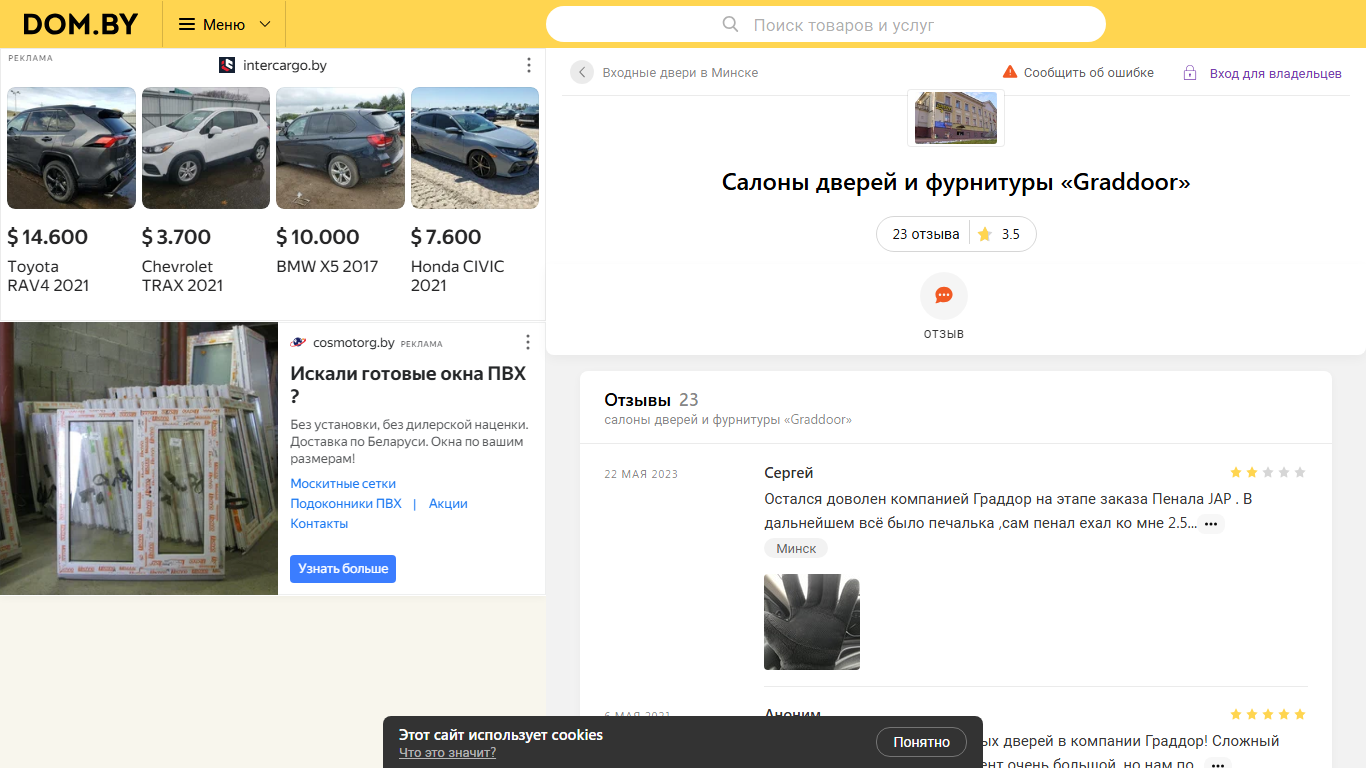Open the Москитные сетки link
The image size is (1366, 768).
tap(343, 483)
